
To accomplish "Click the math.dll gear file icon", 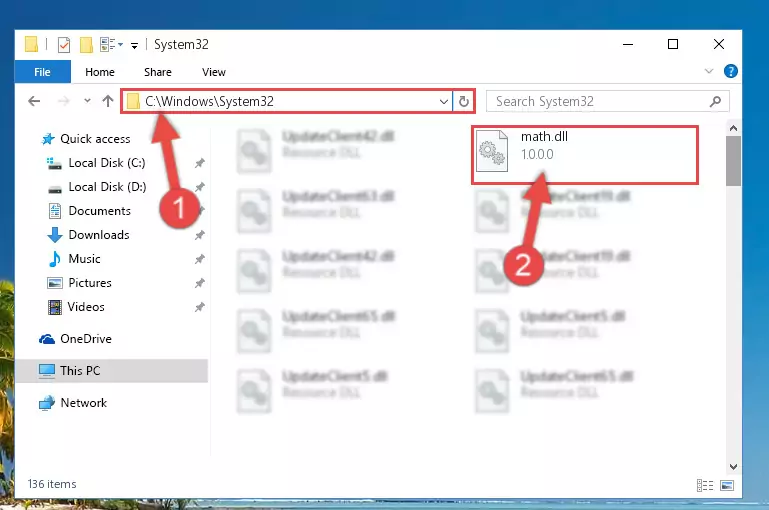I will coord(492,152).
